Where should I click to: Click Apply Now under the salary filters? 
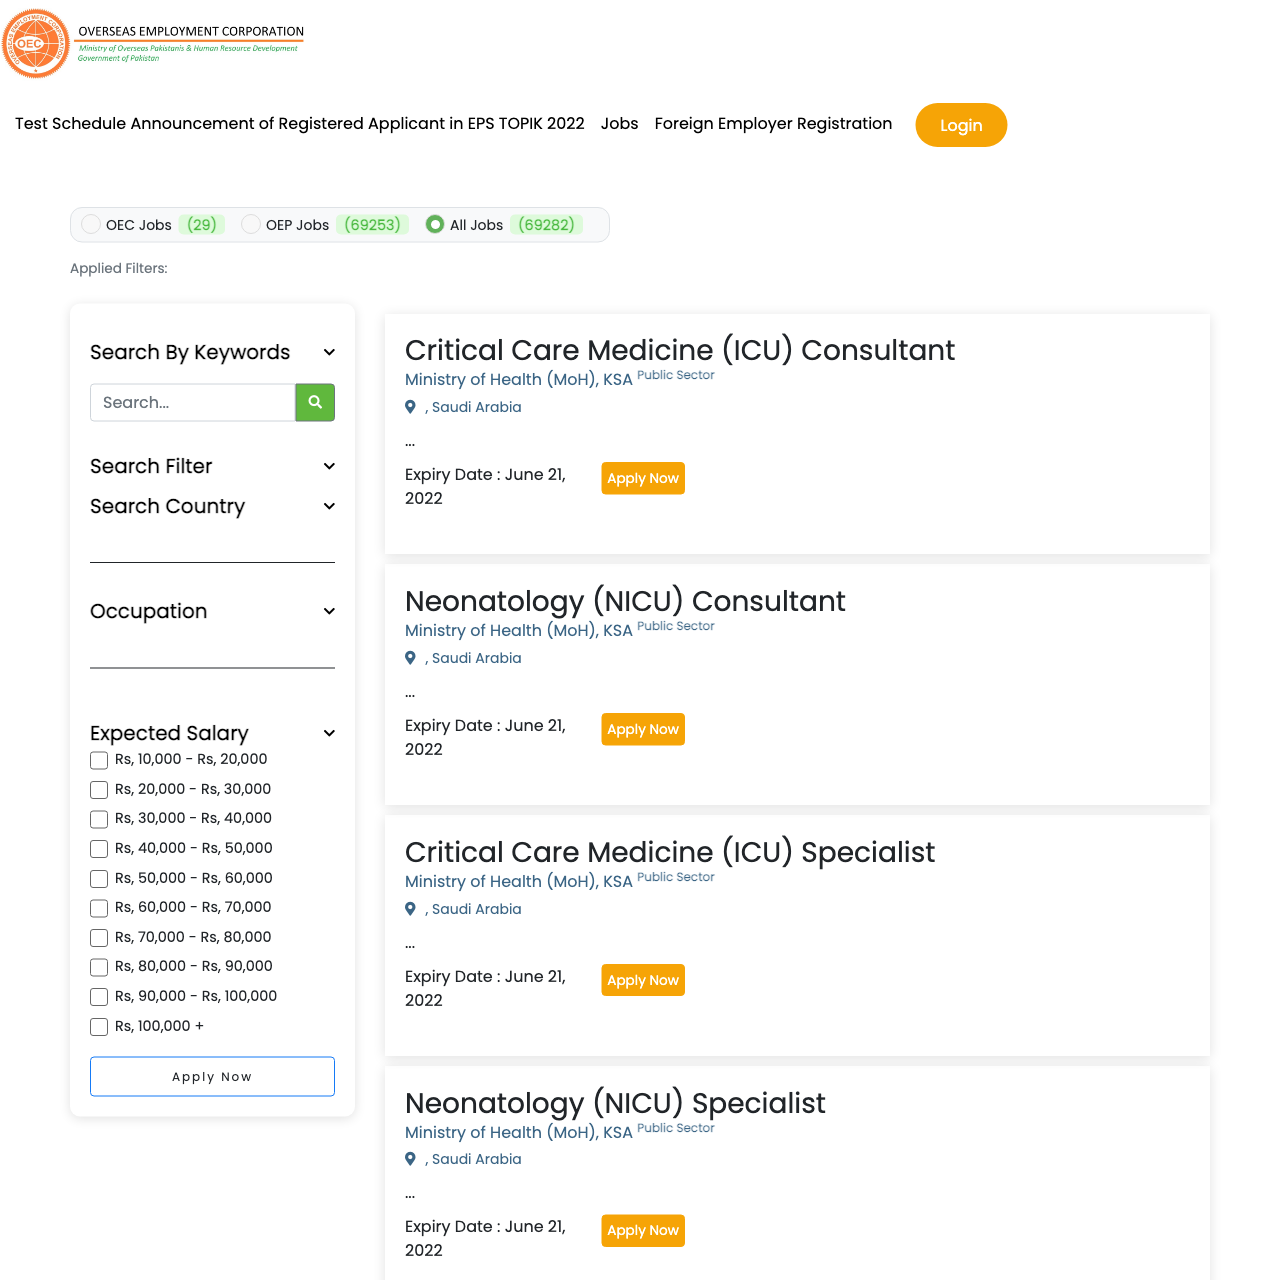212,1076
